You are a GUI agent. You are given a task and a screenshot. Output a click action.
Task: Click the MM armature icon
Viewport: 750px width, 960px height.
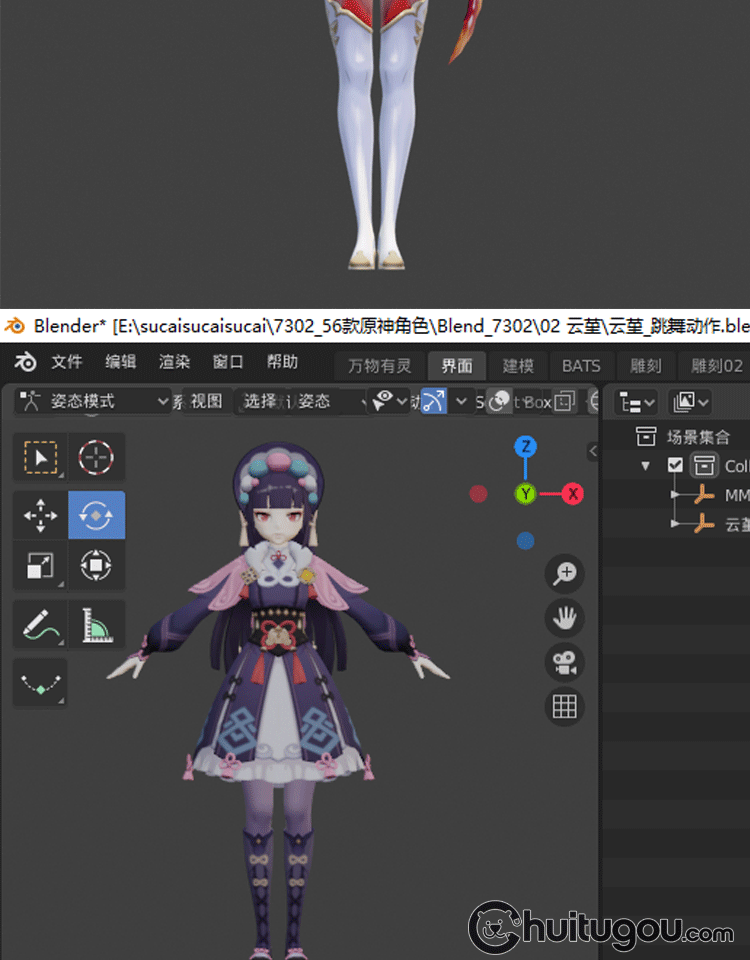pyautogui.click(x=704, y=495)
